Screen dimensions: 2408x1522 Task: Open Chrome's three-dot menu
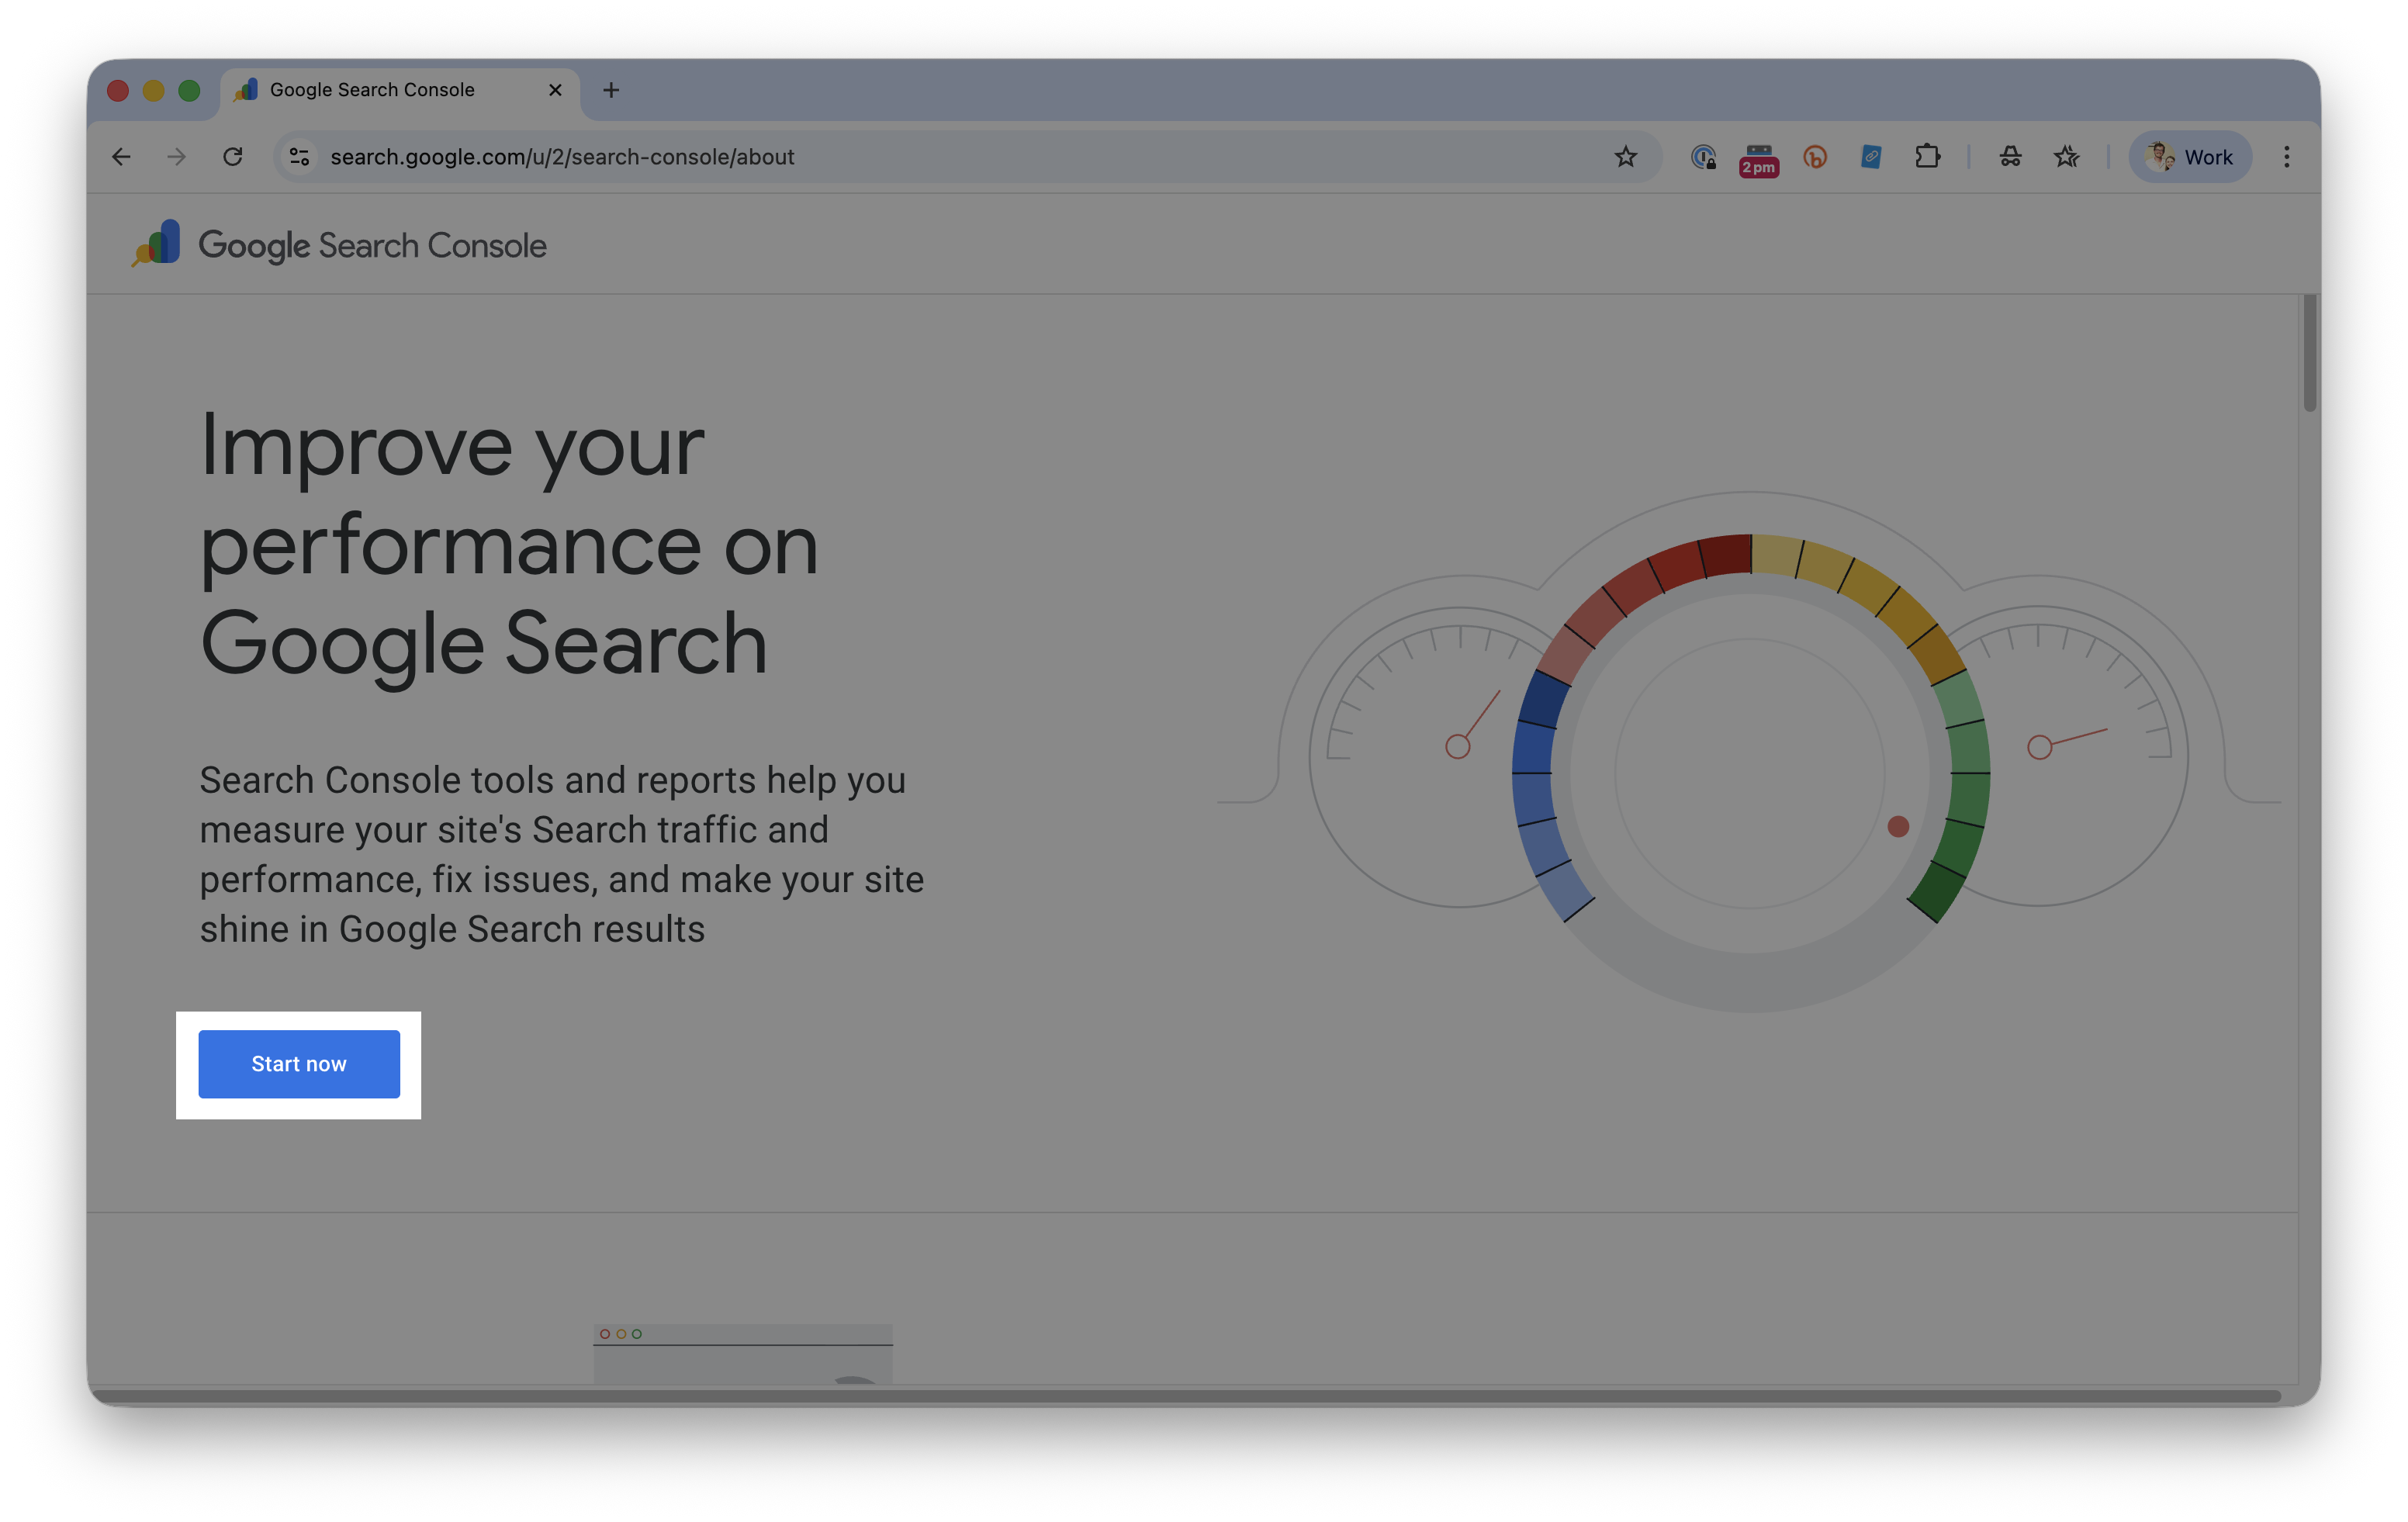(x=2286, y=157)
